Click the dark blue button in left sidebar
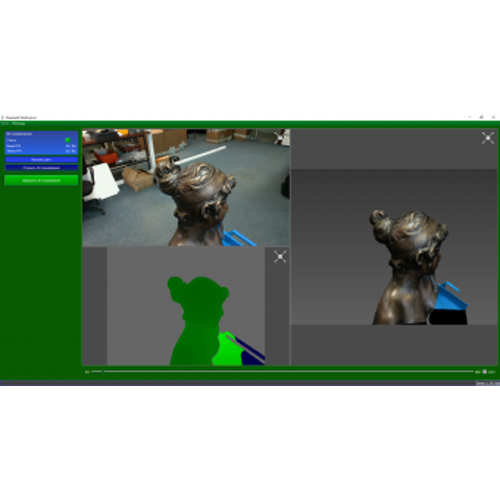Viewport: 500px width, 500px height. pos(41,168)
